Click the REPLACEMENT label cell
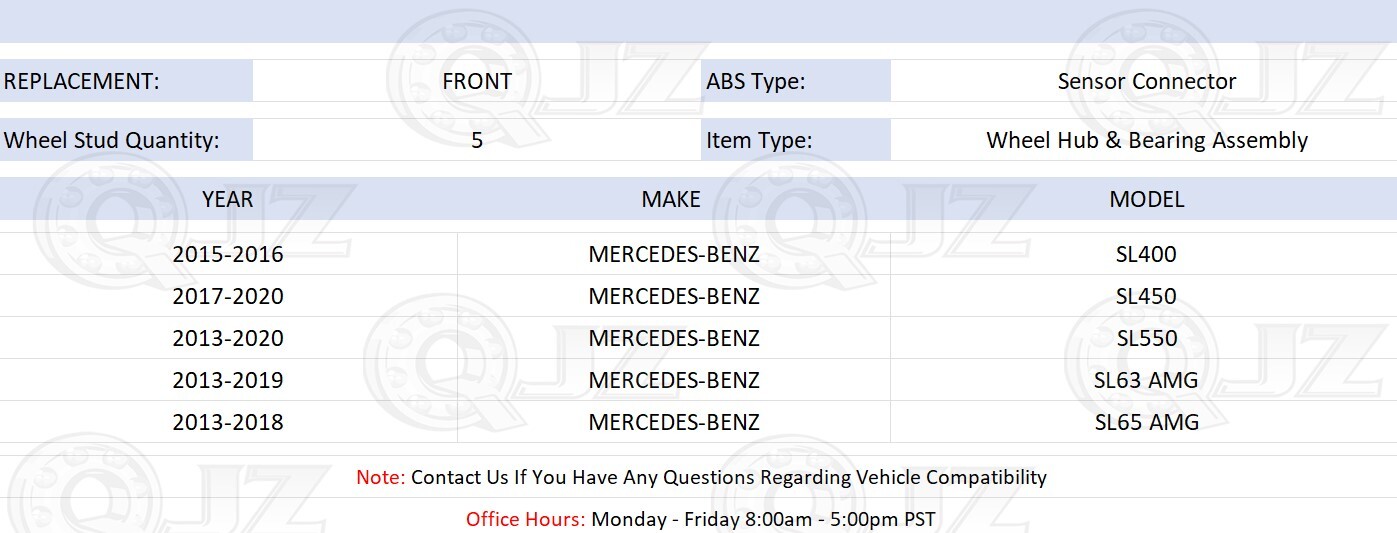1397x533 pixels. point(126,81)
